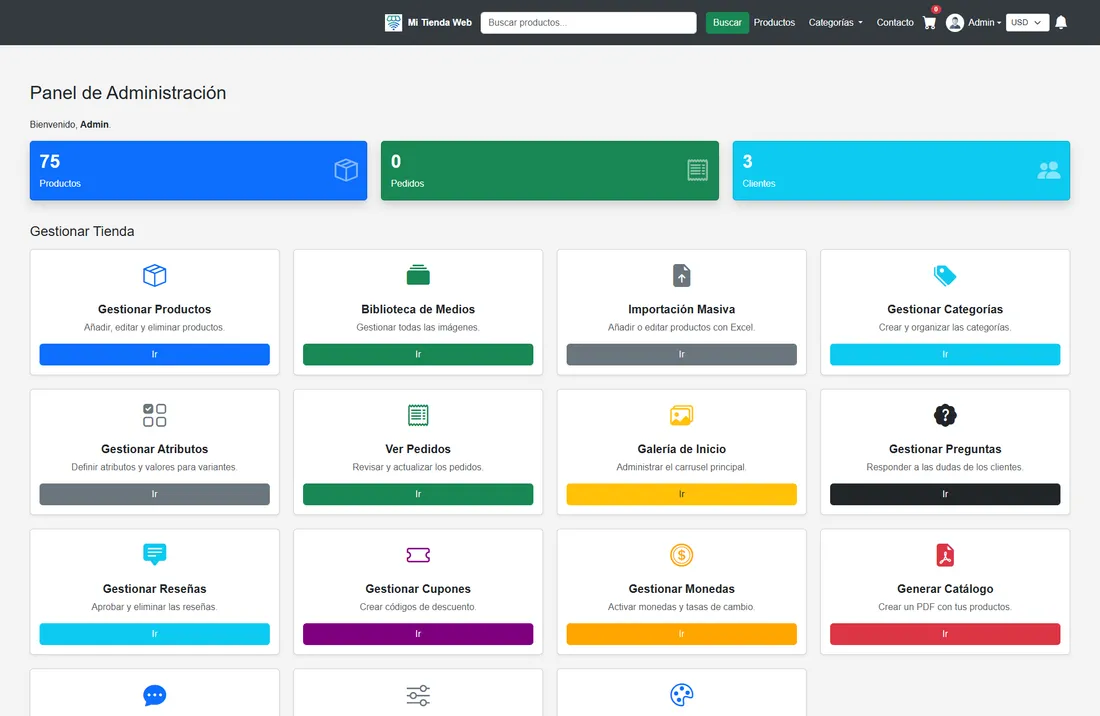Image resolution: width=1100 pixels, height=716 pixels.
Task: Click Ir under Ver Pedidos
Action: point(418,494)
